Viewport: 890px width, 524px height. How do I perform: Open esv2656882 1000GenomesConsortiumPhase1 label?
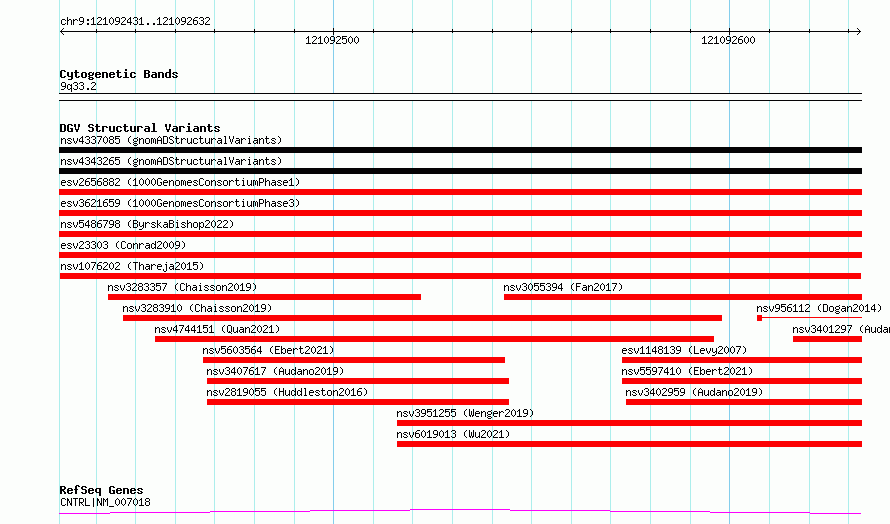pyautogui.click(x=180, y=182)
